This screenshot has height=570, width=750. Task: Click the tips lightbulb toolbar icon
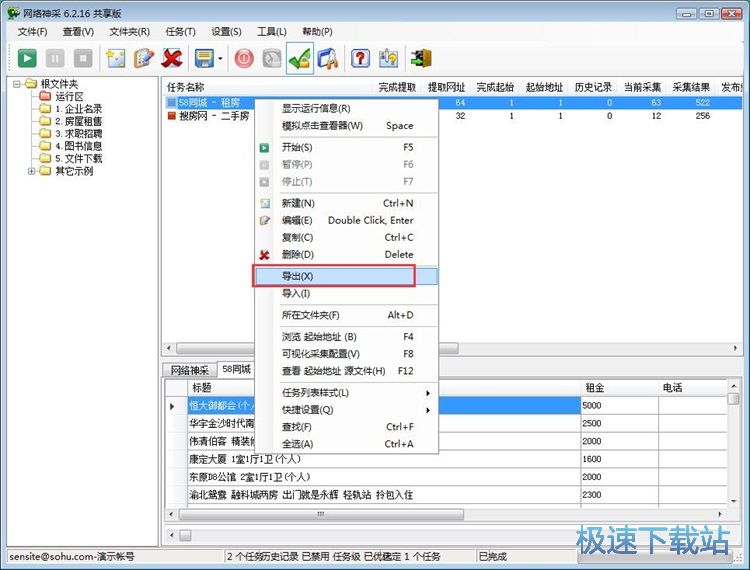tap(388, 58)
